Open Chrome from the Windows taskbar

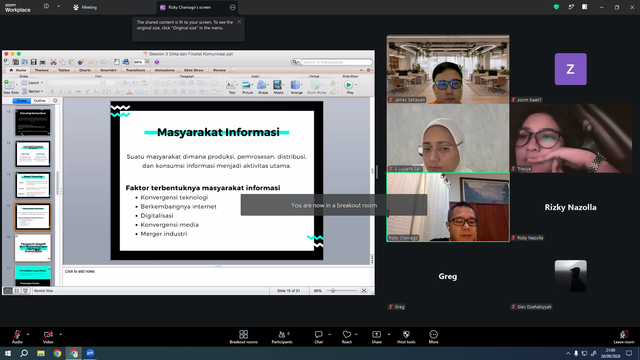tap(57, 353)
